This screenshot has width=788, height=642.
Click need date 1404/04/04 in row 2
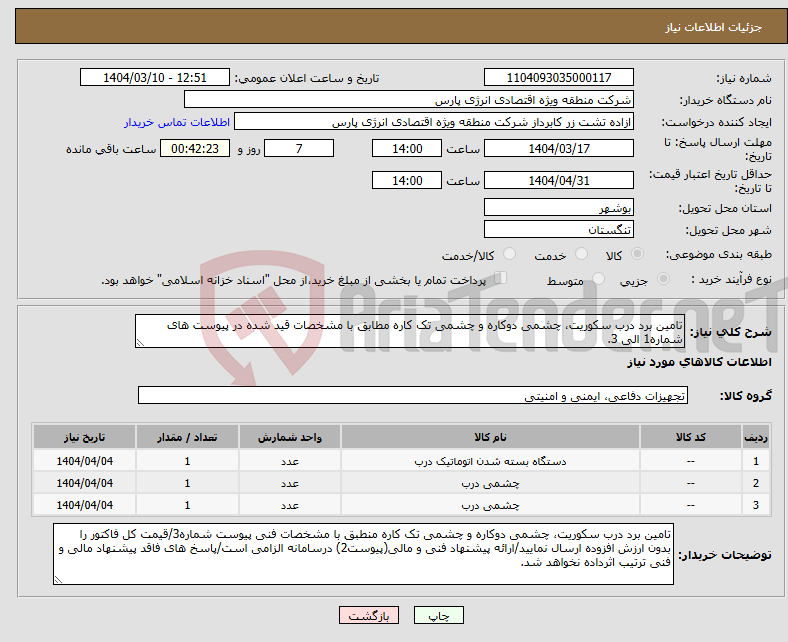pos(84,483)
